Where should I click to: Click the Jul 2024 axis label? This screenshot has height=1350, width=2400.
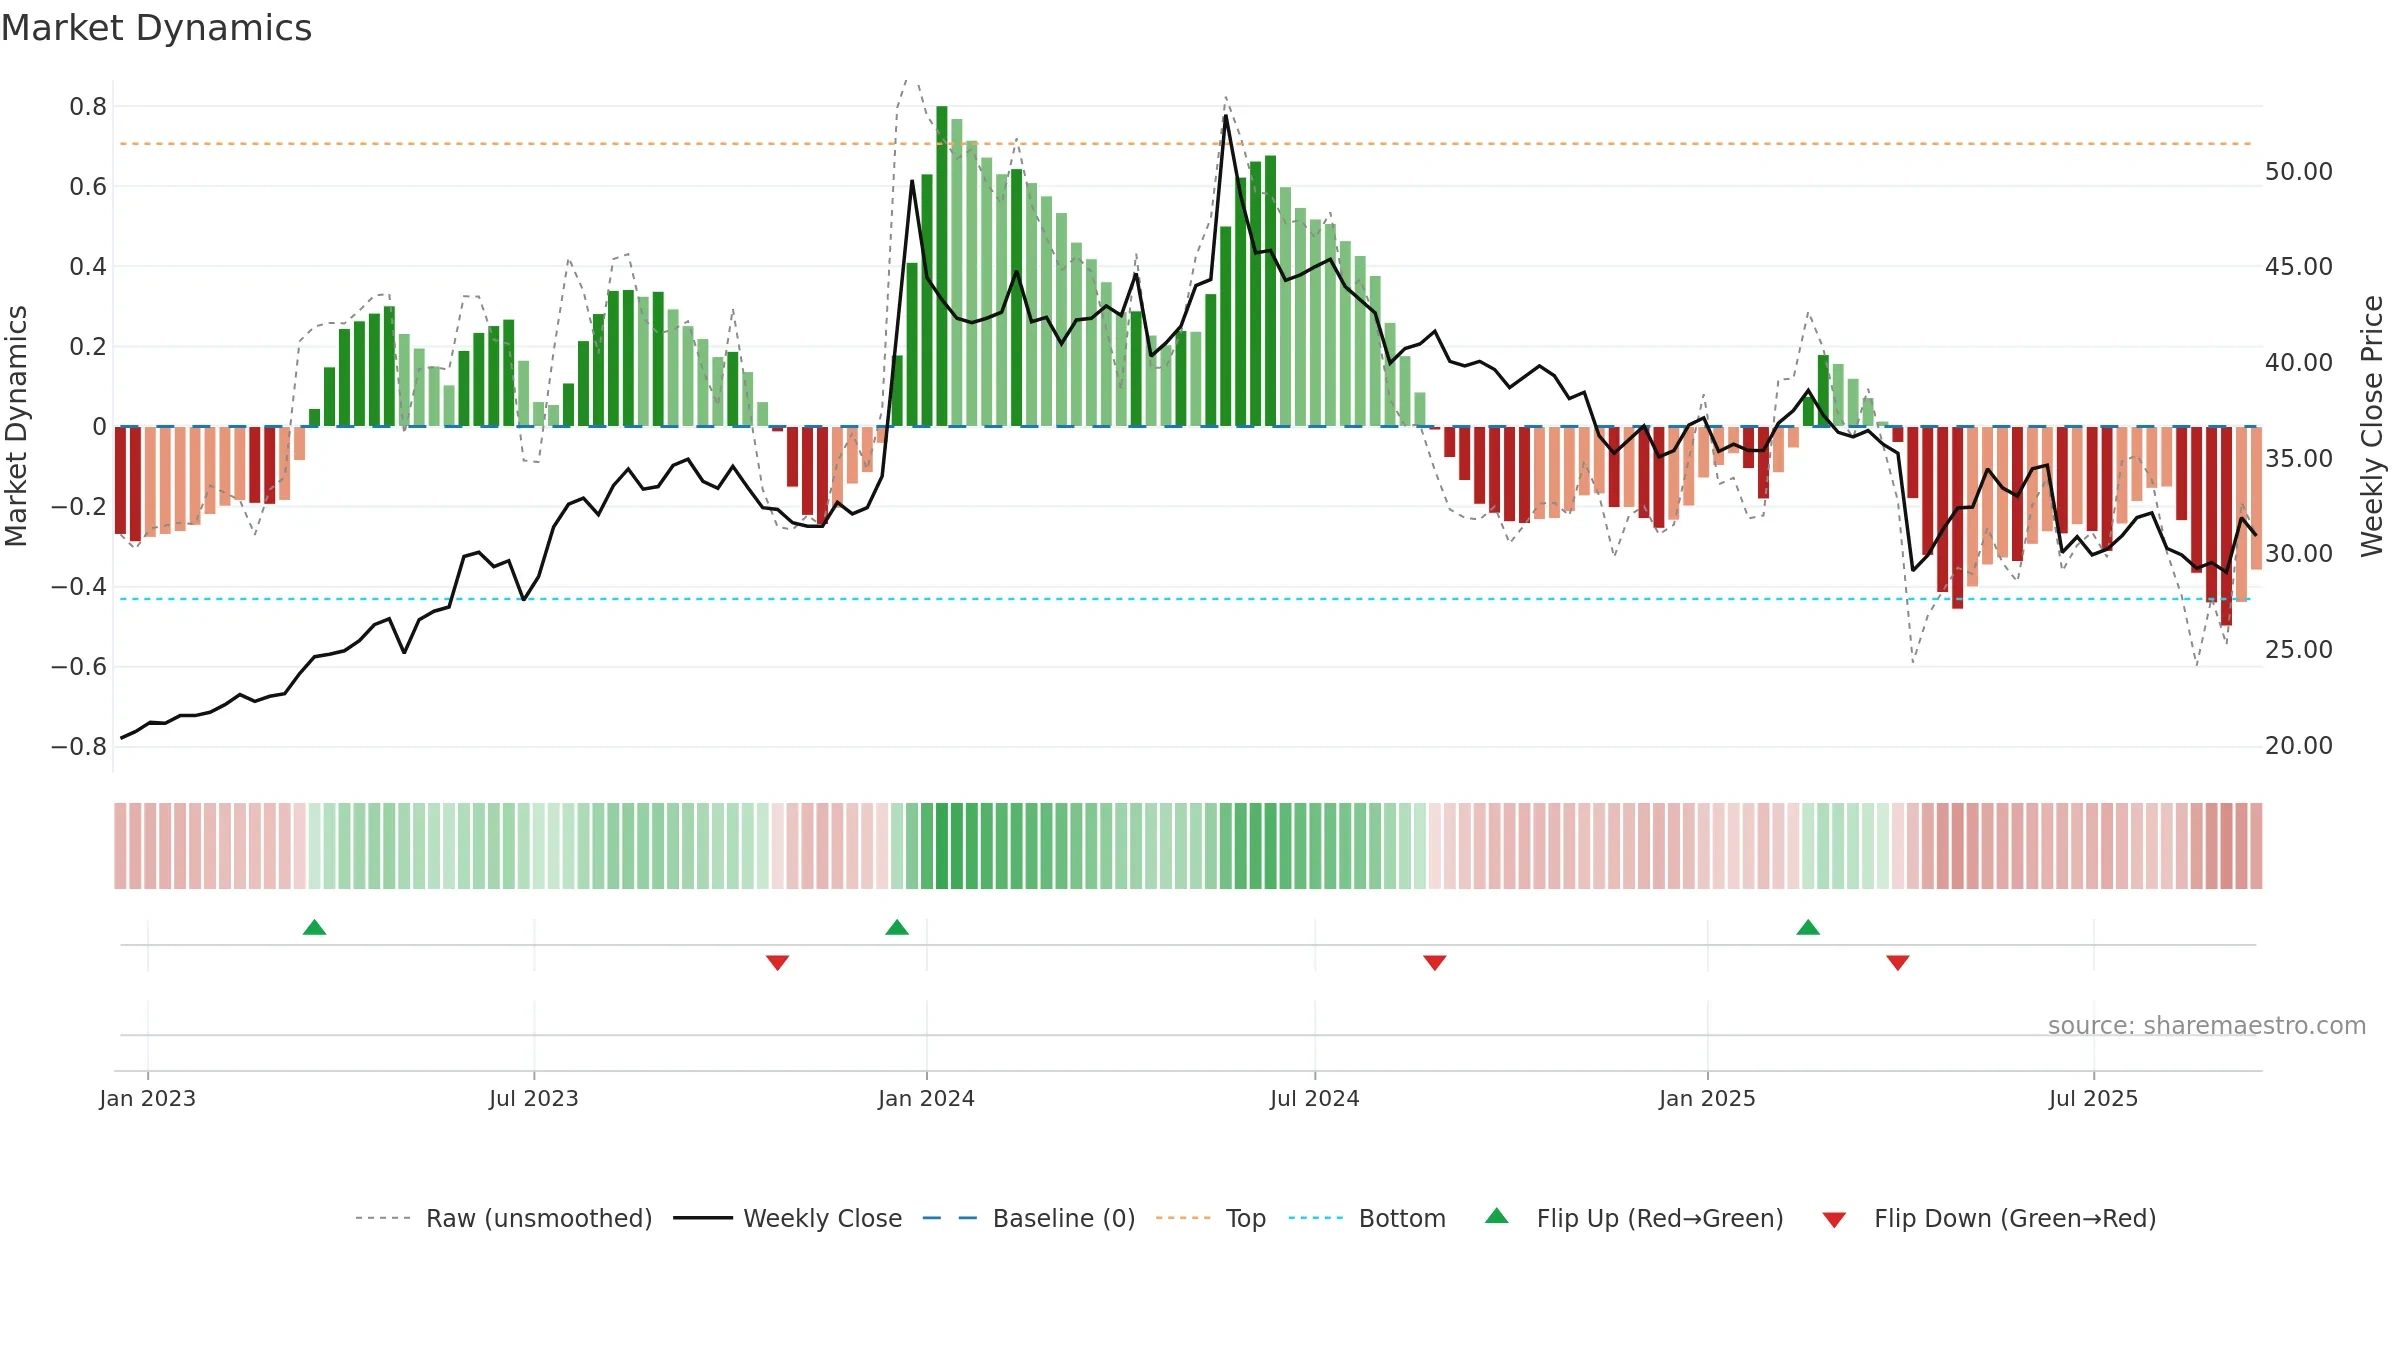tap(1315, 1098)
